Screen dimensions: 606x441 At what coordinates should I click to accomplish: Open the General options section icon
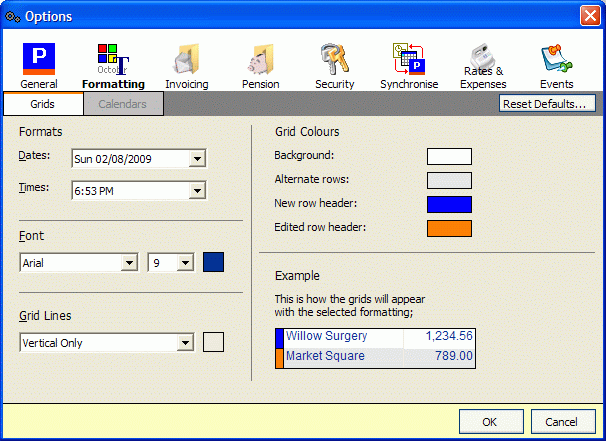point(39,59)
